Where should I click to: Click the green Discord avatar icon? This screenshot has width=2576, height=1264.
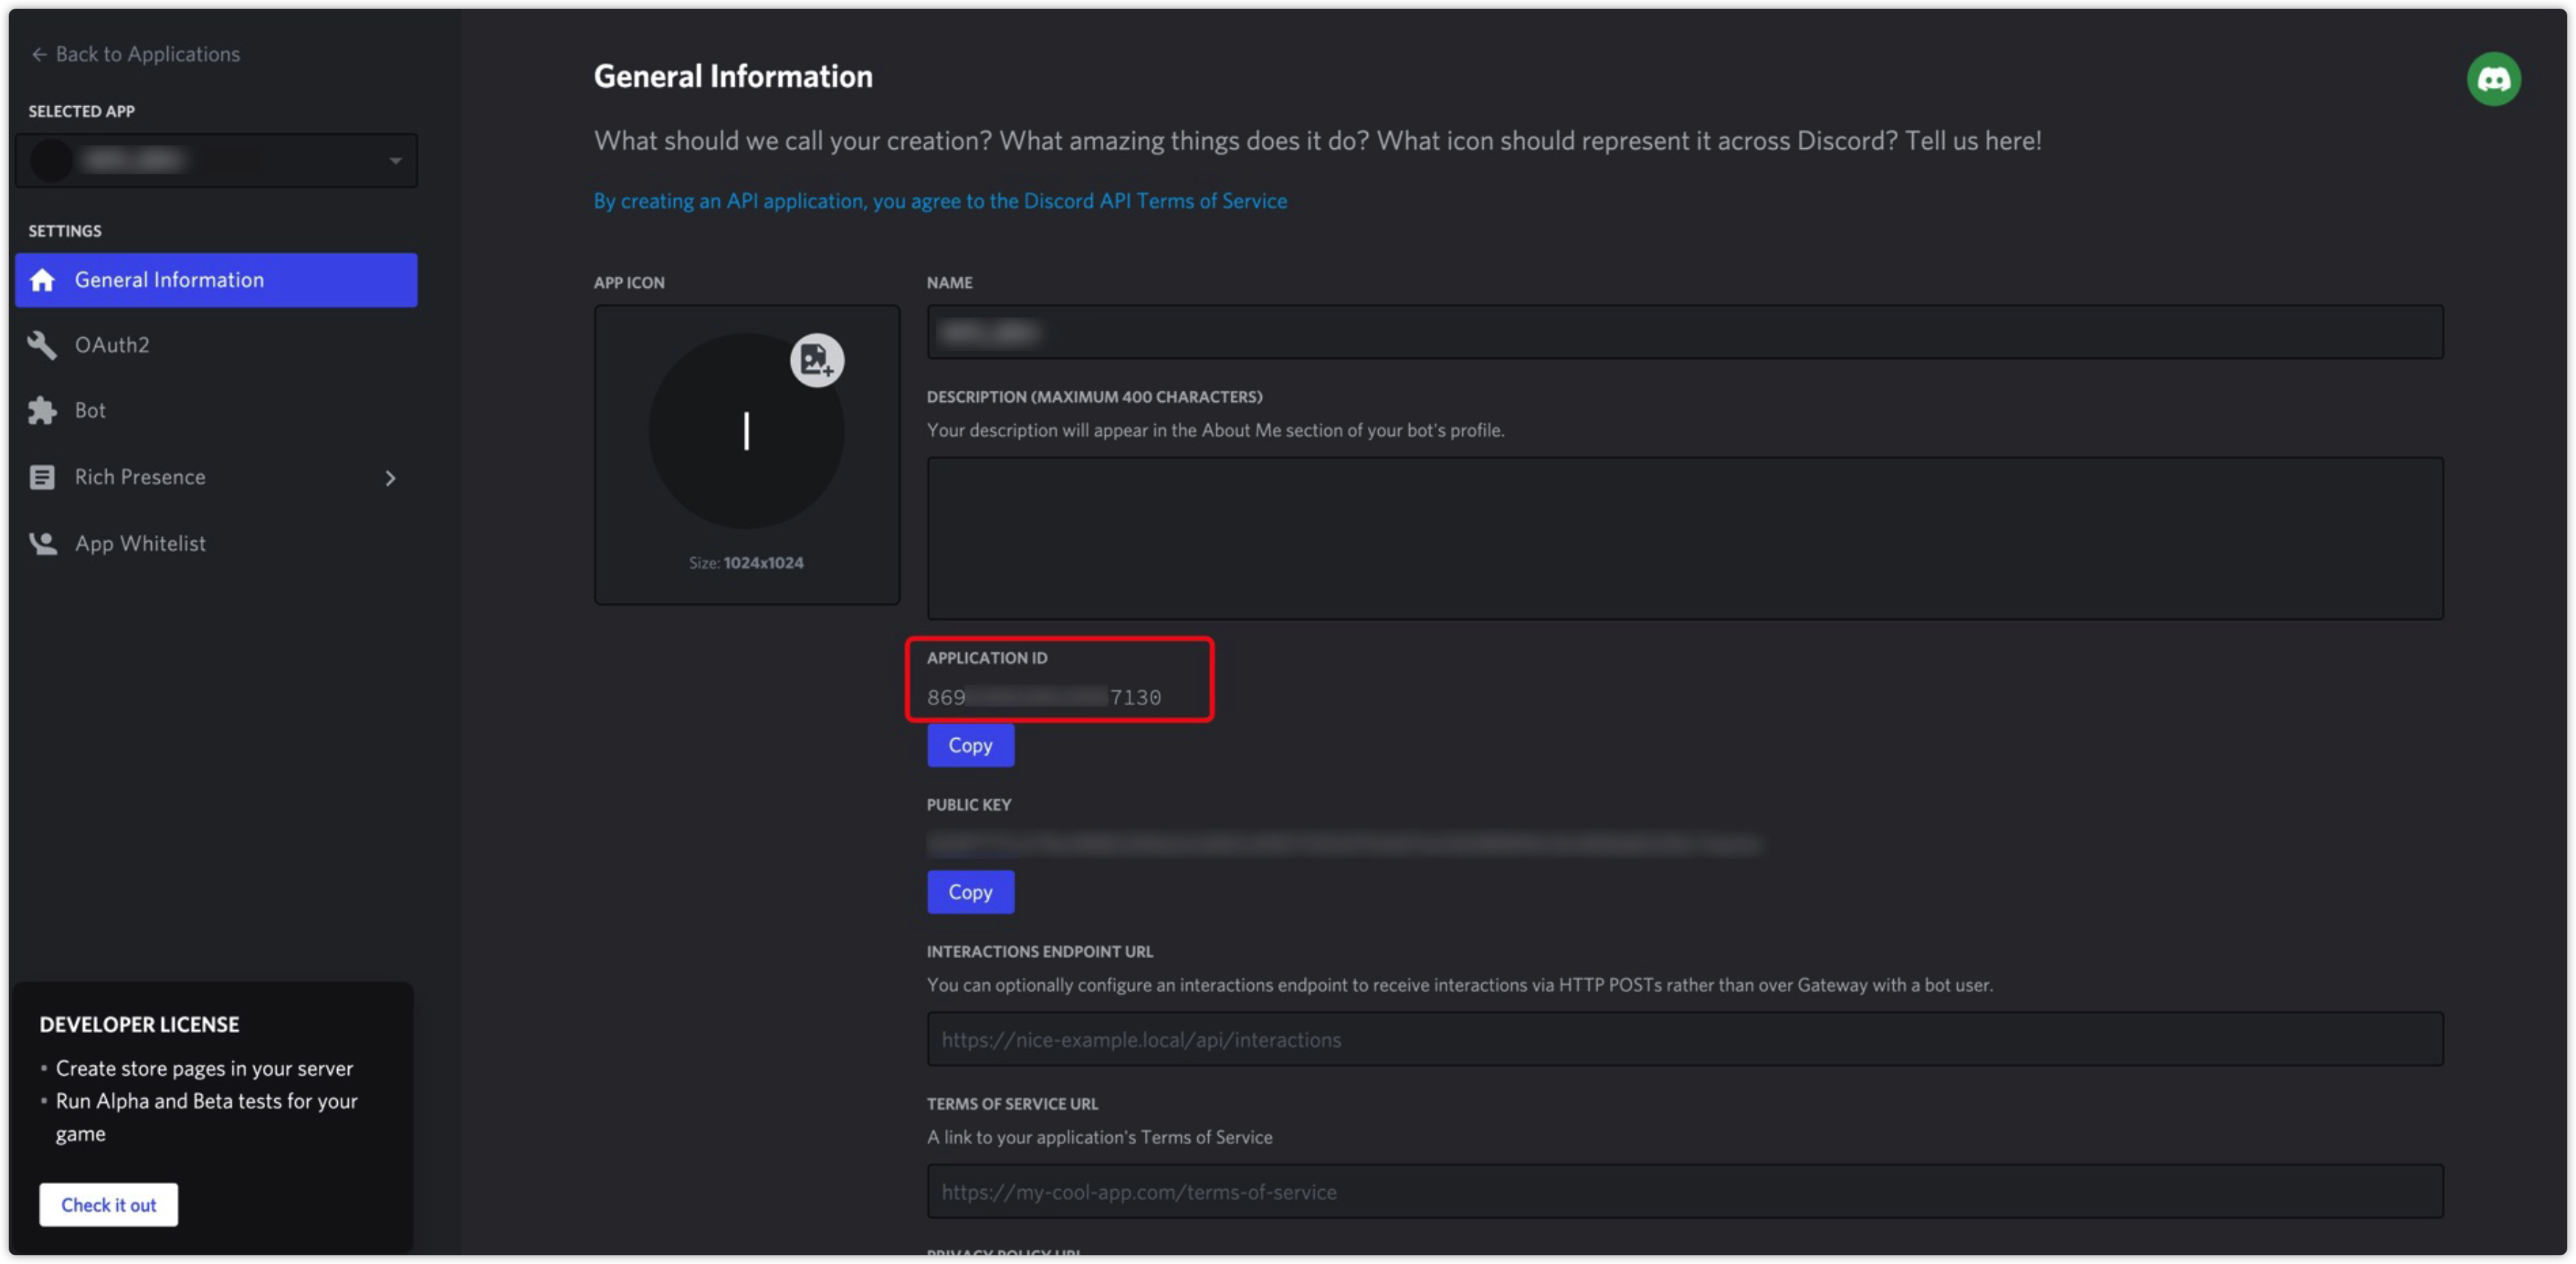tap(2493, 79)
